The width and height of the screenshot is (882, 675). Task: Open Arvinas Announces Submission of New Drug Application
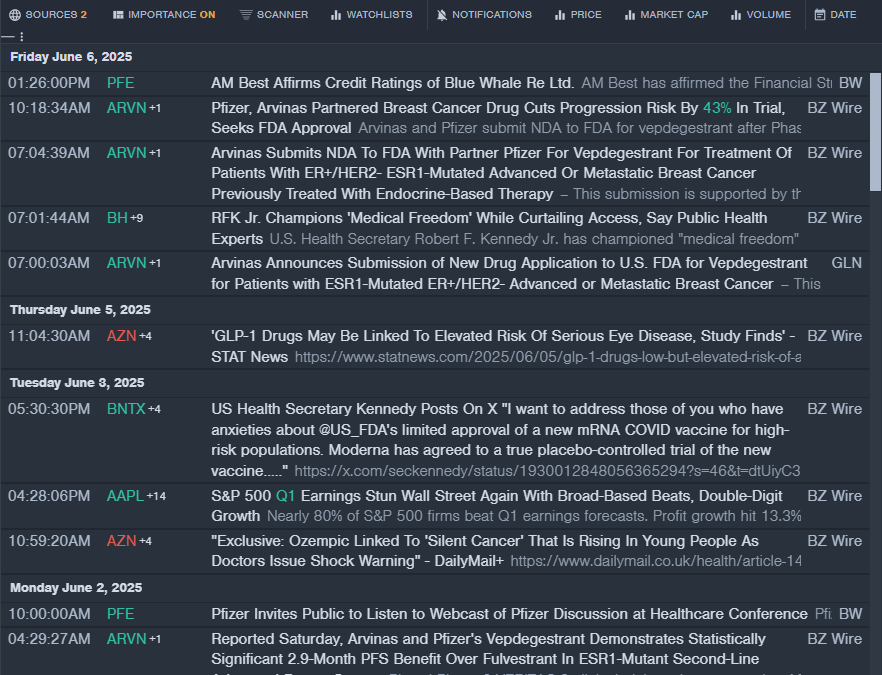click(x=510, y=273)
